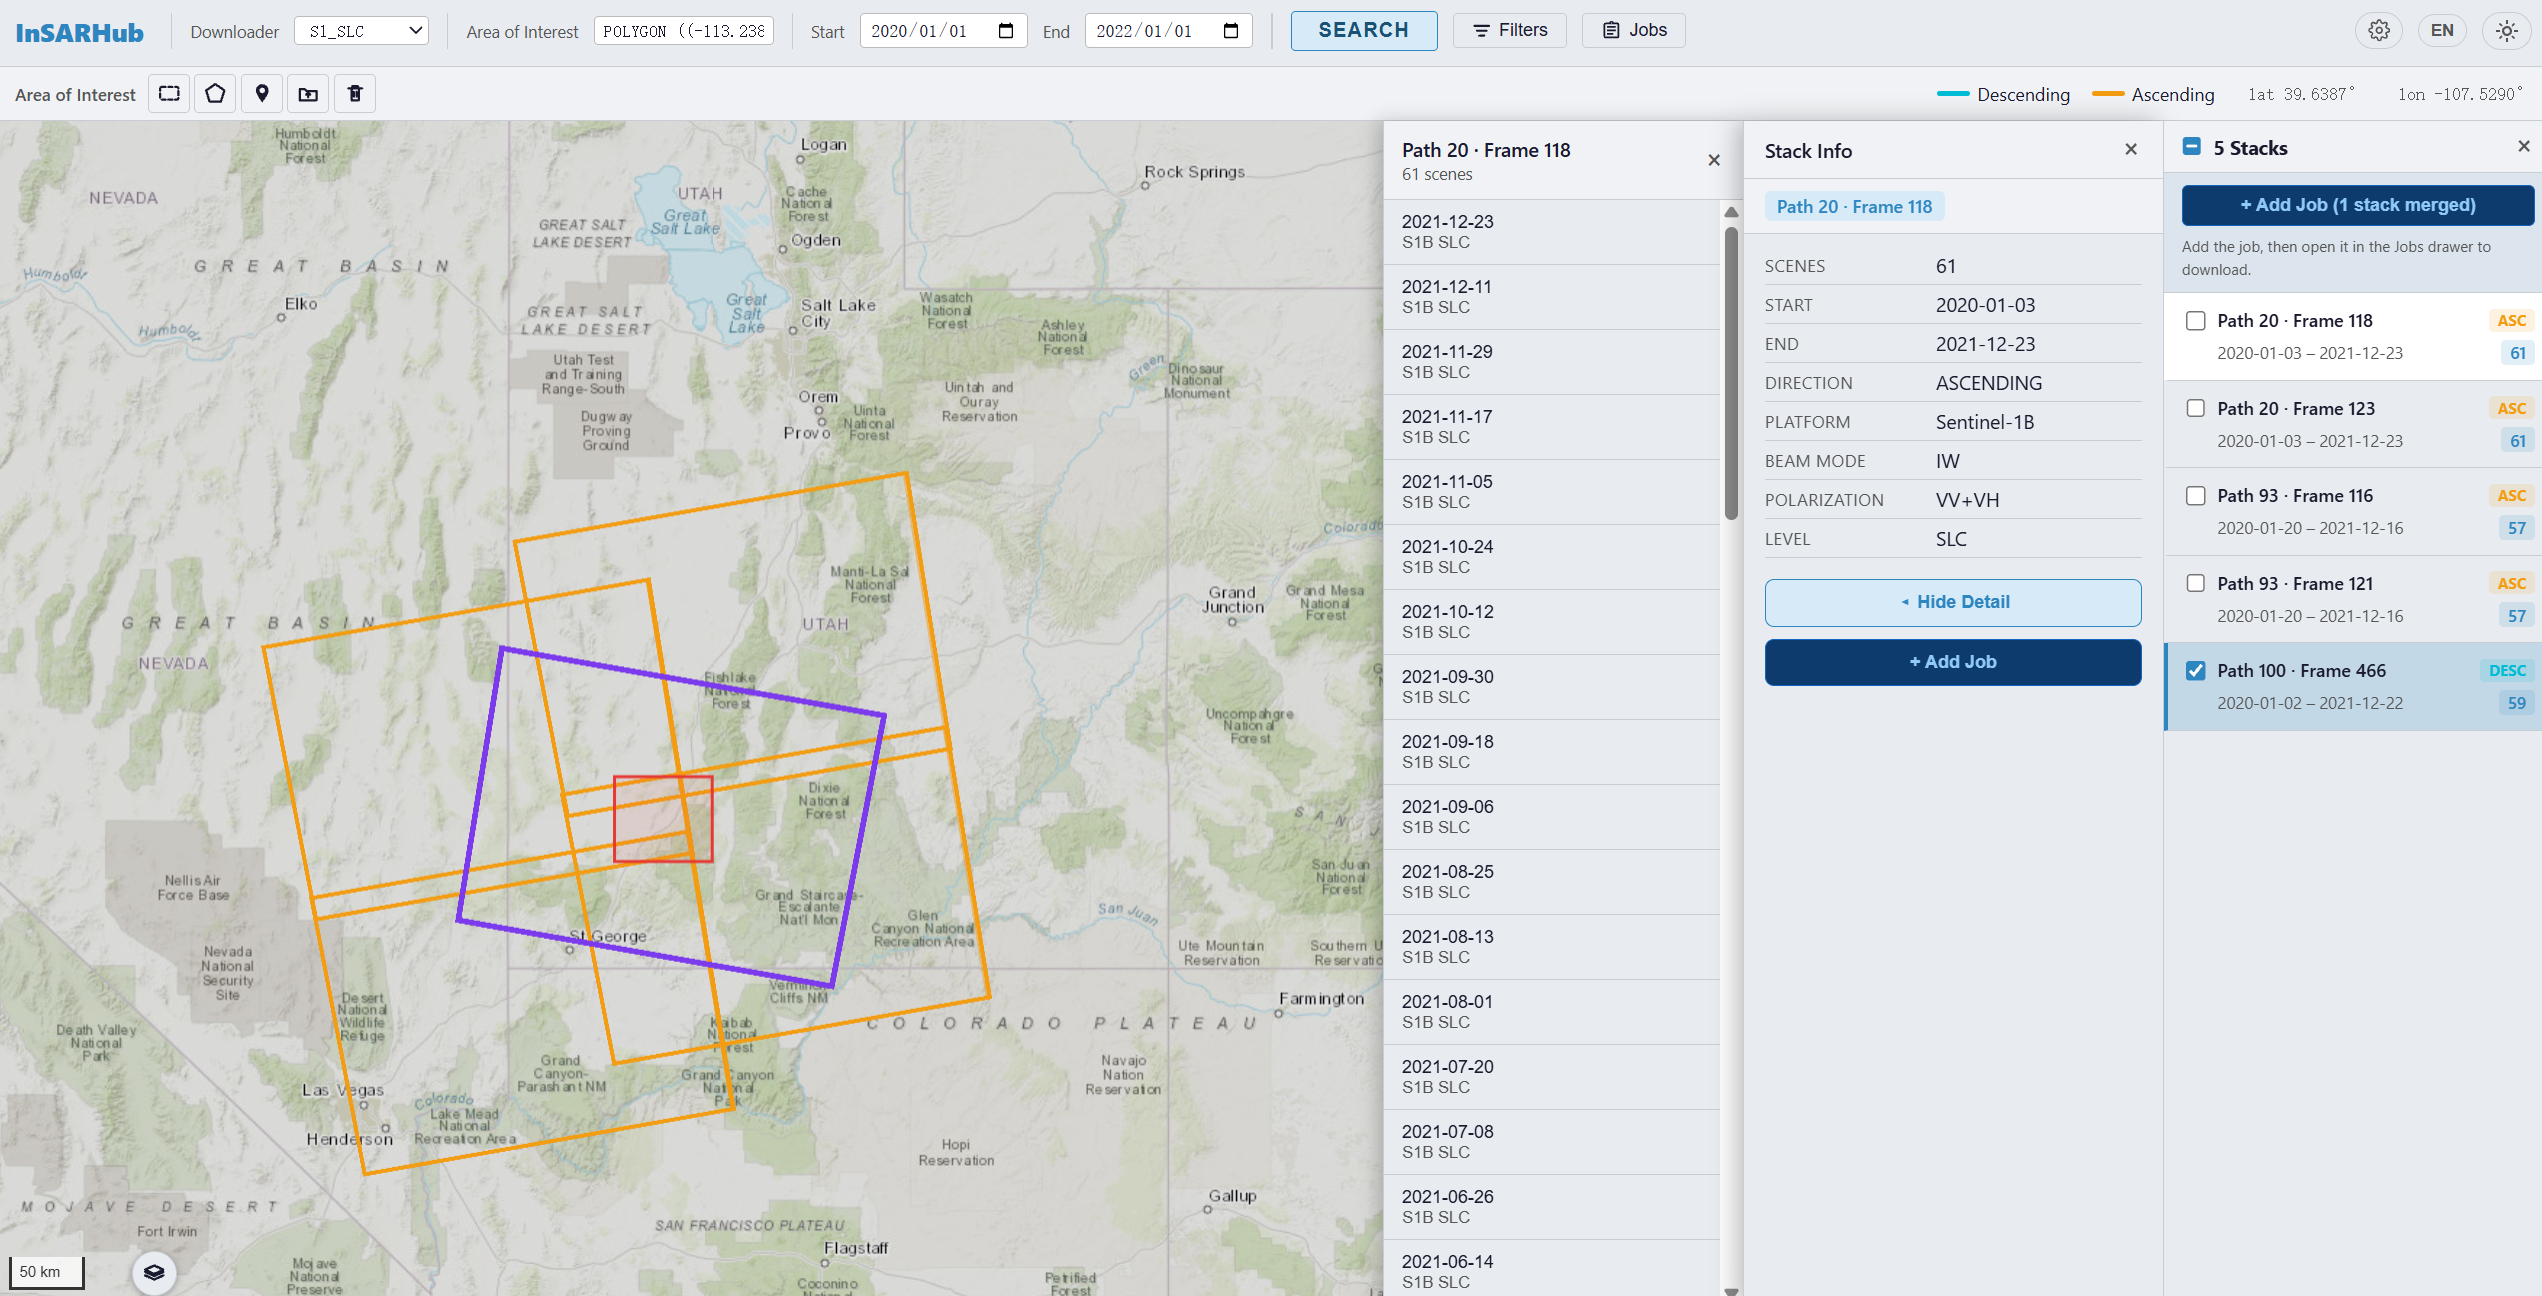Click the Ascending legend color line
This screenshot has width=2542, height=1296.
[x=2108, y=94]
